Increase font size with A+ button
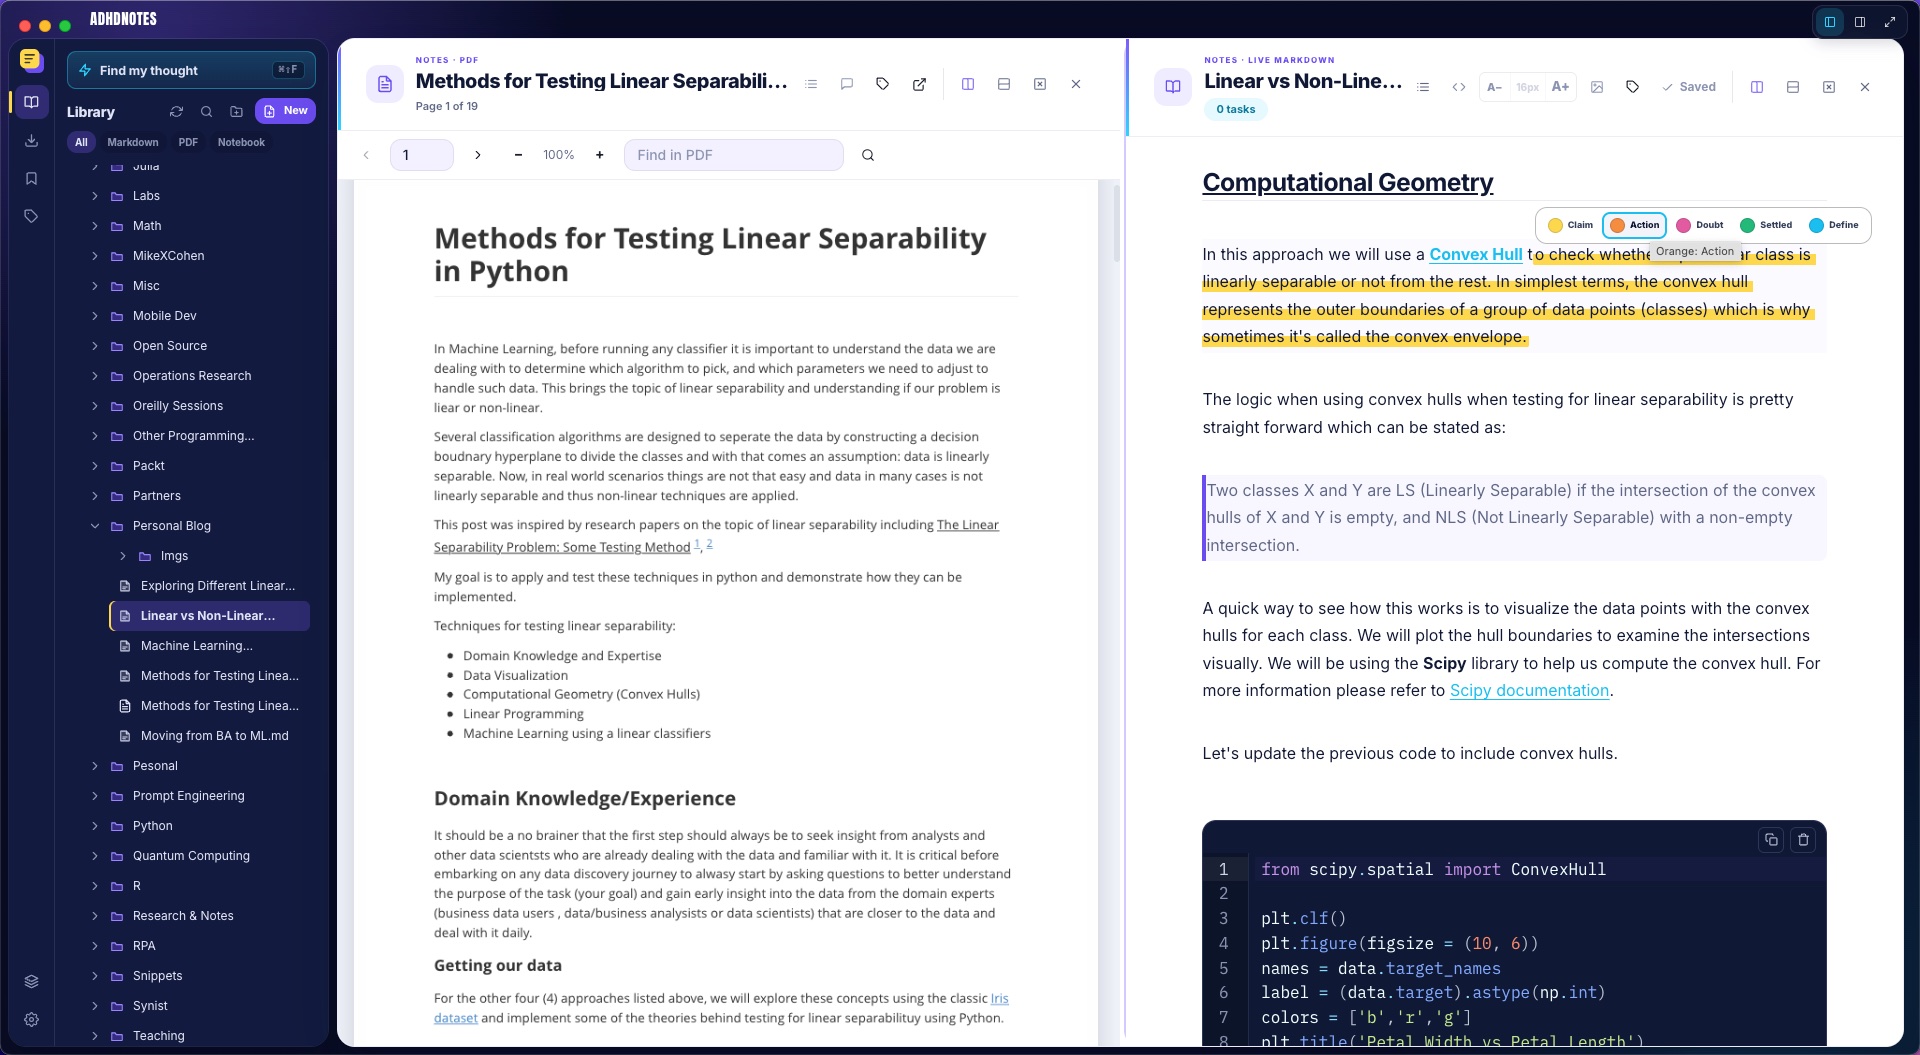Screen dimensions: 1920x1055 pyautogui.click(x=1560, y=87)
